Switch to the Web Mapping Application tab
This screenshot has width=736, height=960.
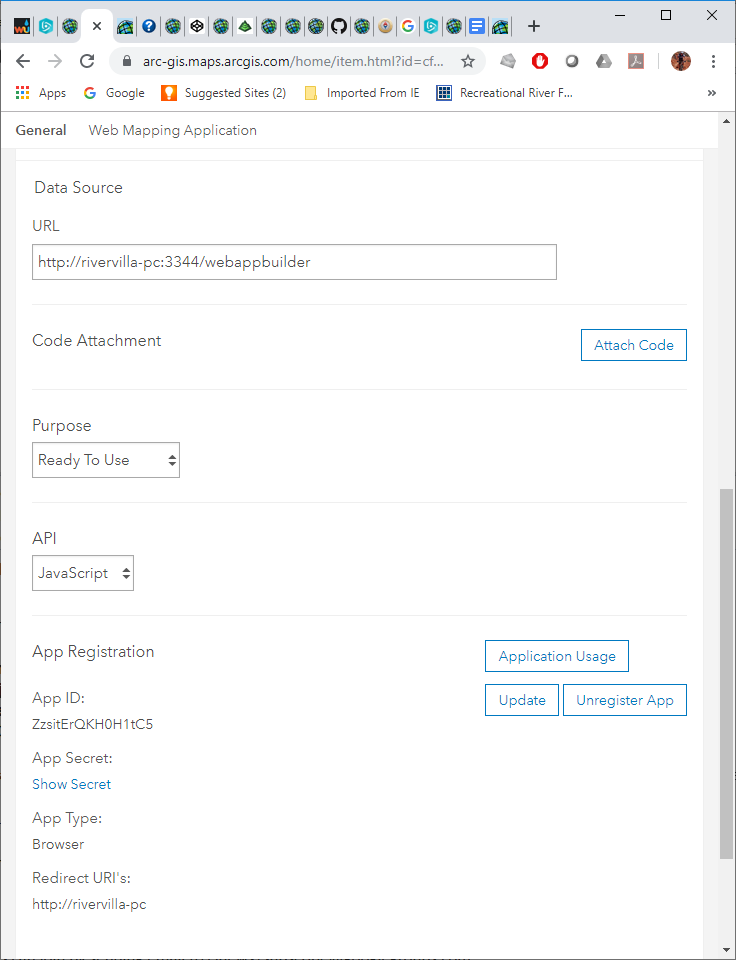pyautogui.click(x=171, y=130)
